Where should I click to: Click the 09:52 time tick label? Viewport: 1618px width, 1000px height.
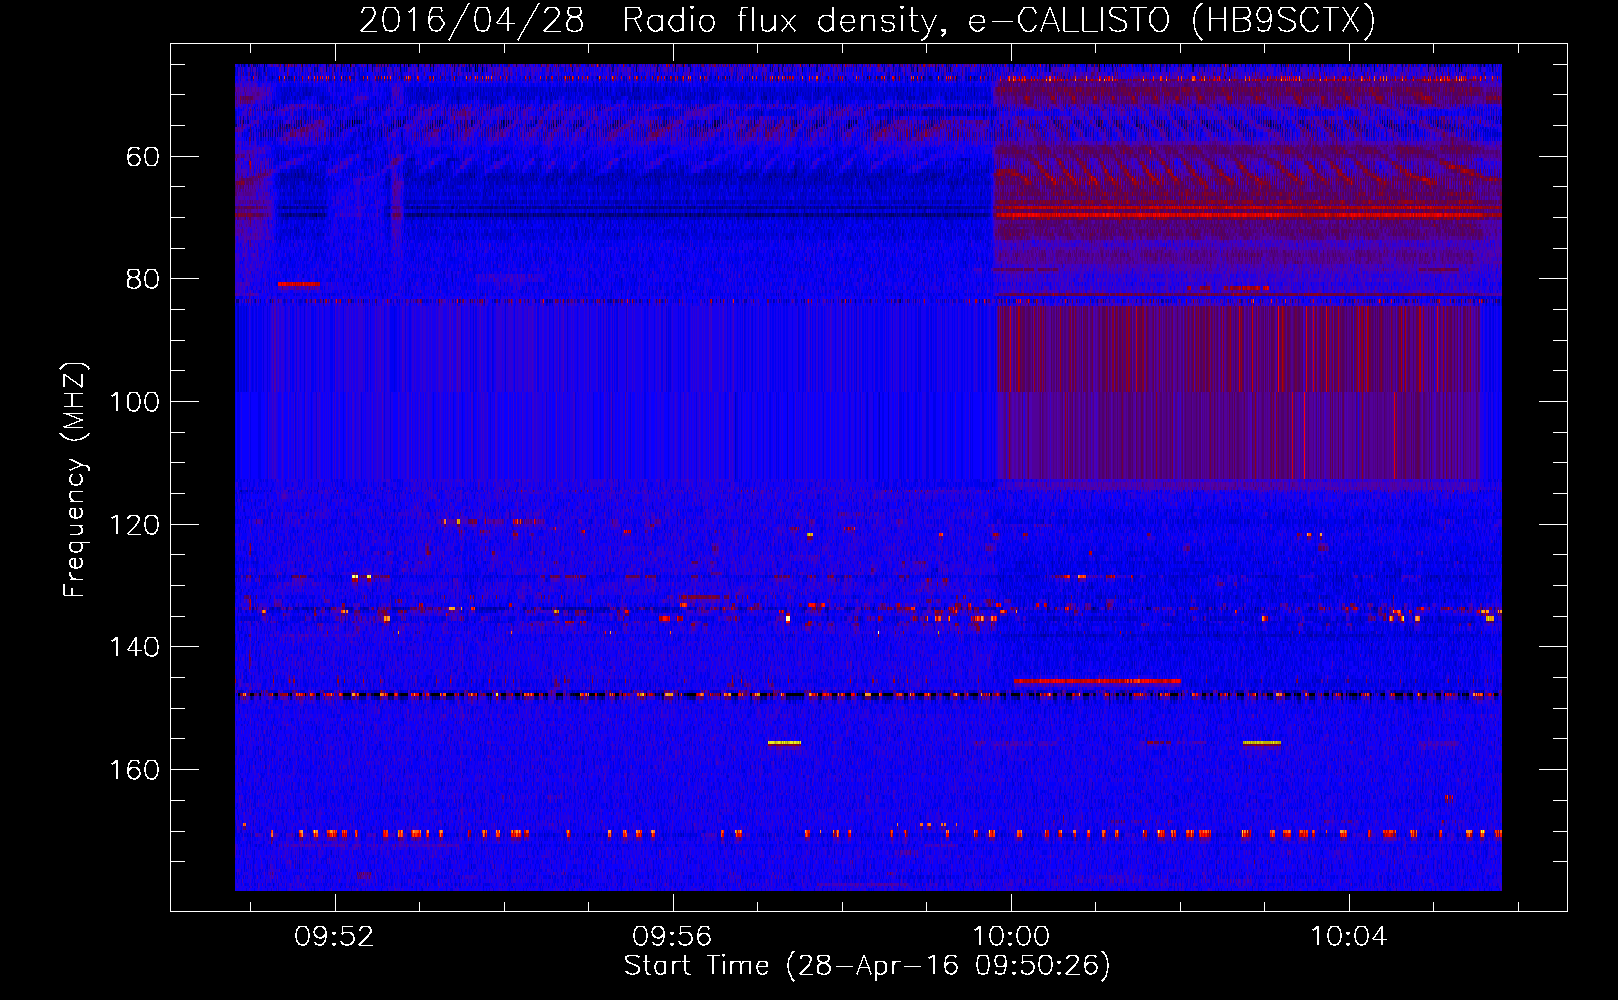coord(334,937)
